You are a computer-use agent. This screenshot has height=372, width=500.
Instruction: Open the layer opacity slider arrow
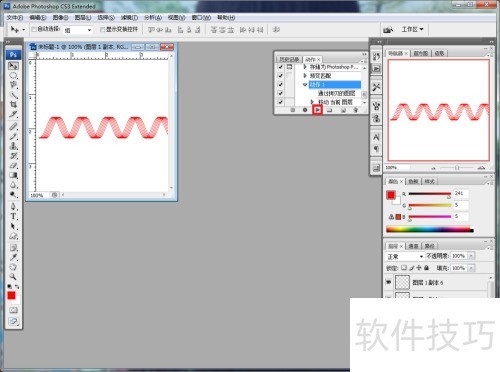click(x=471, y=256)
